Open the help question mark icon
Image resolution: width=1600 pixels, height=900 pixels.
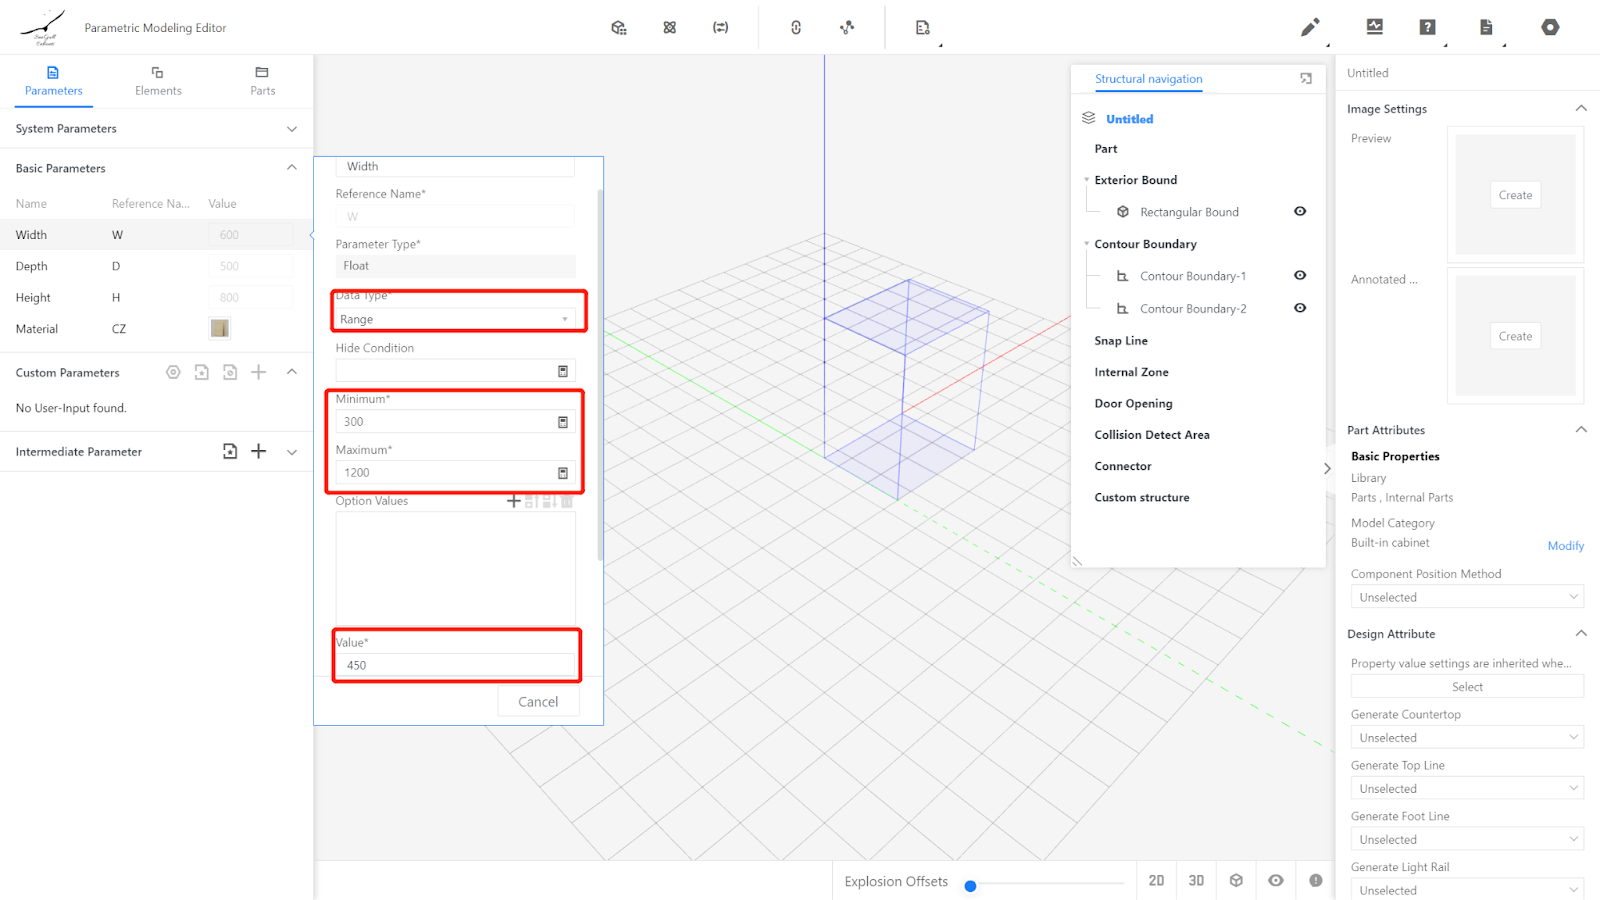tap(1427, 28)
